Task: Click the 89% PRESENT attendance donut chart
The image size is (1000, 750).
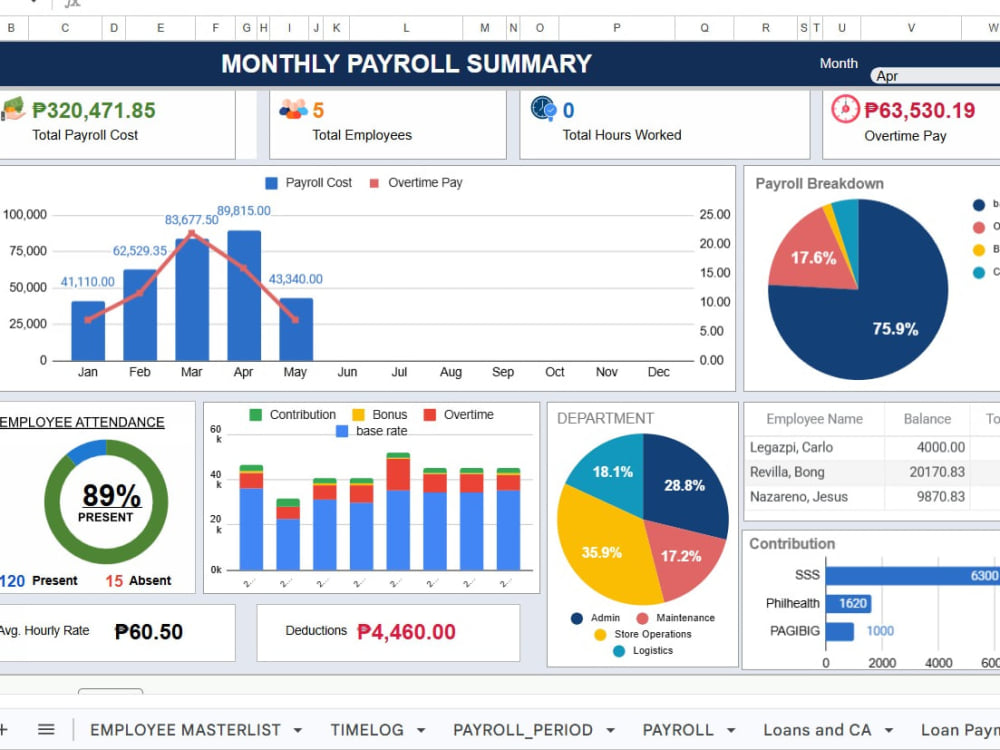Action: coord(106,501)
